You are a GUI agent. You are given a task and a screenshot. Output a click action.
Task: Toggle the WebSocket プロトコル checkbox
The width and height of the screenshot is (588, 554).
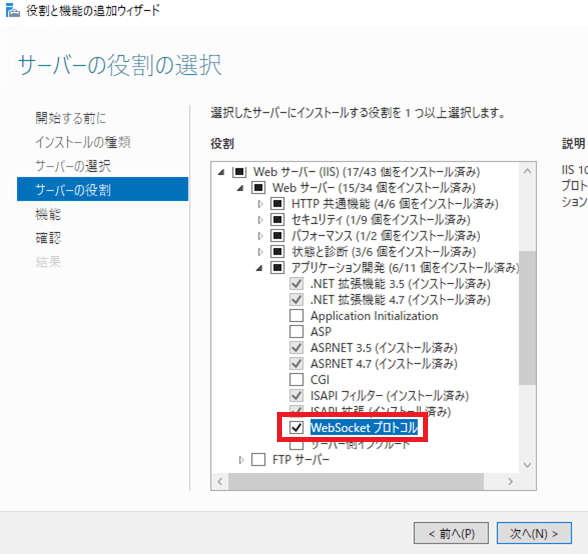tap(296, 427)
